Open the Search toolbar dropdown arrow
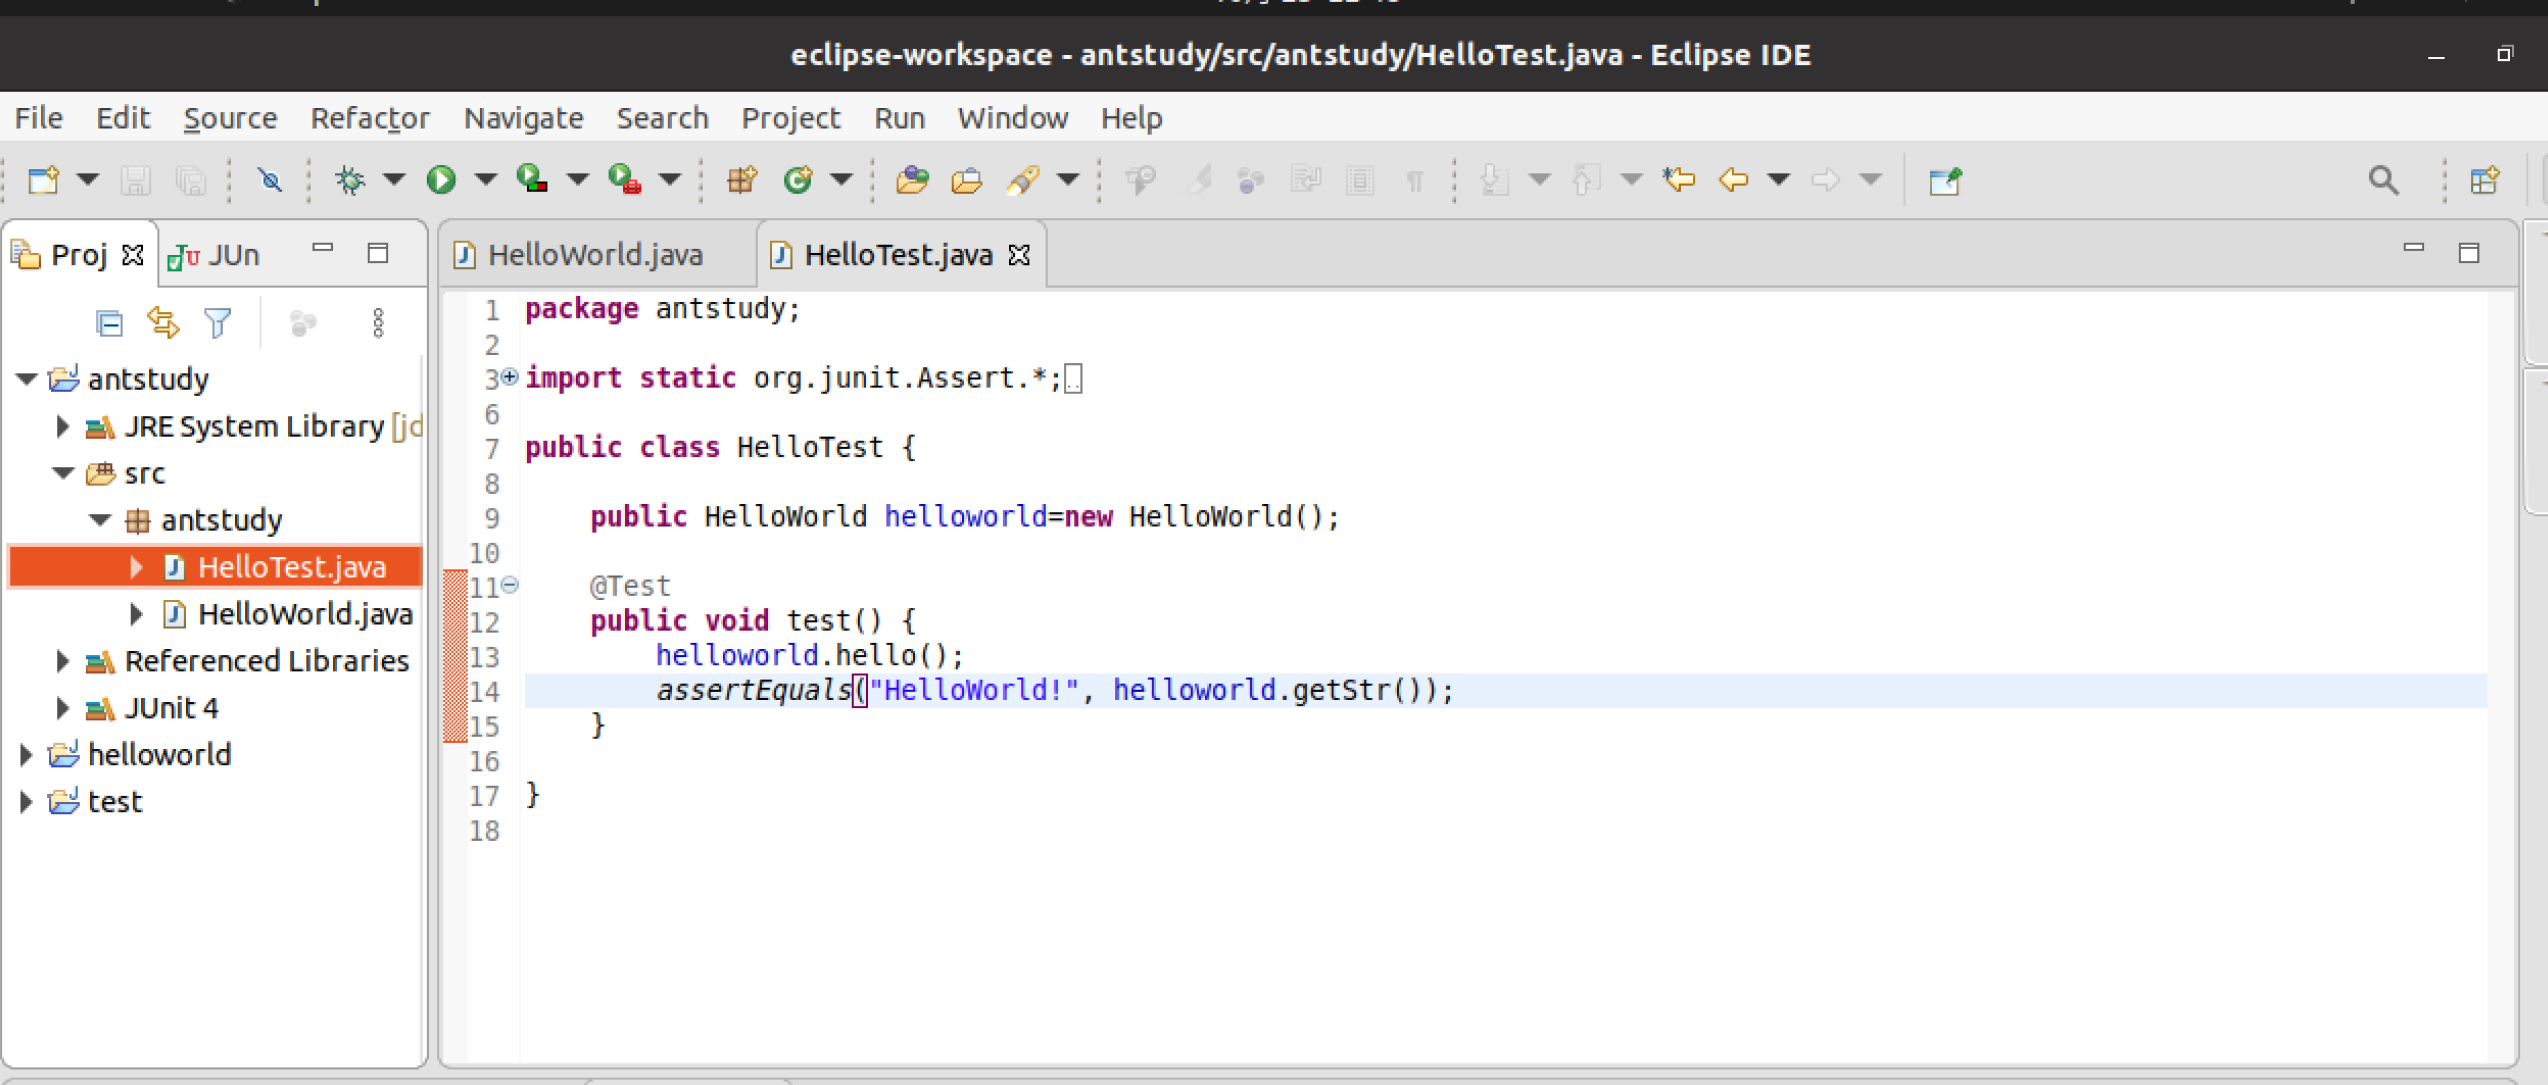This screenshot has height=1085, width=2548. click(x=1068, y=180)
